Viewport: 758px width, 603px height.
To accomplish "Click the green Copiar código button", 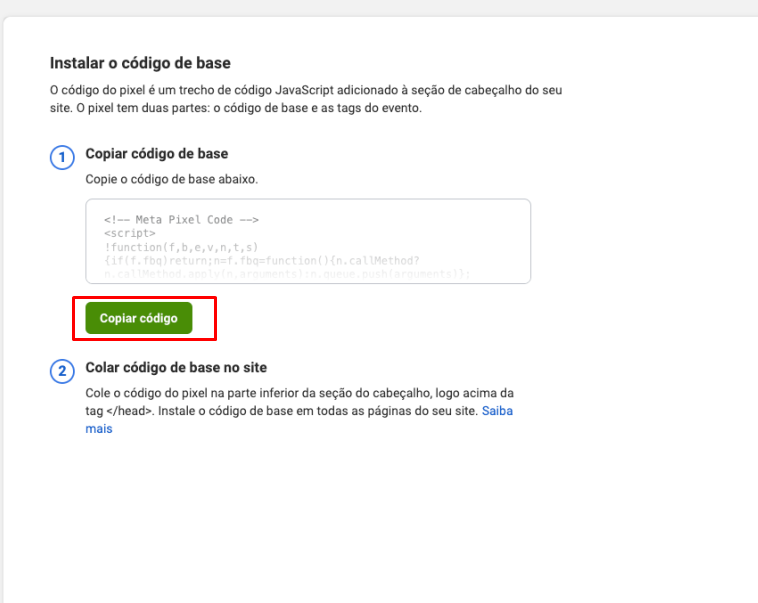I will pyautogui.click(x=139, y=318).
